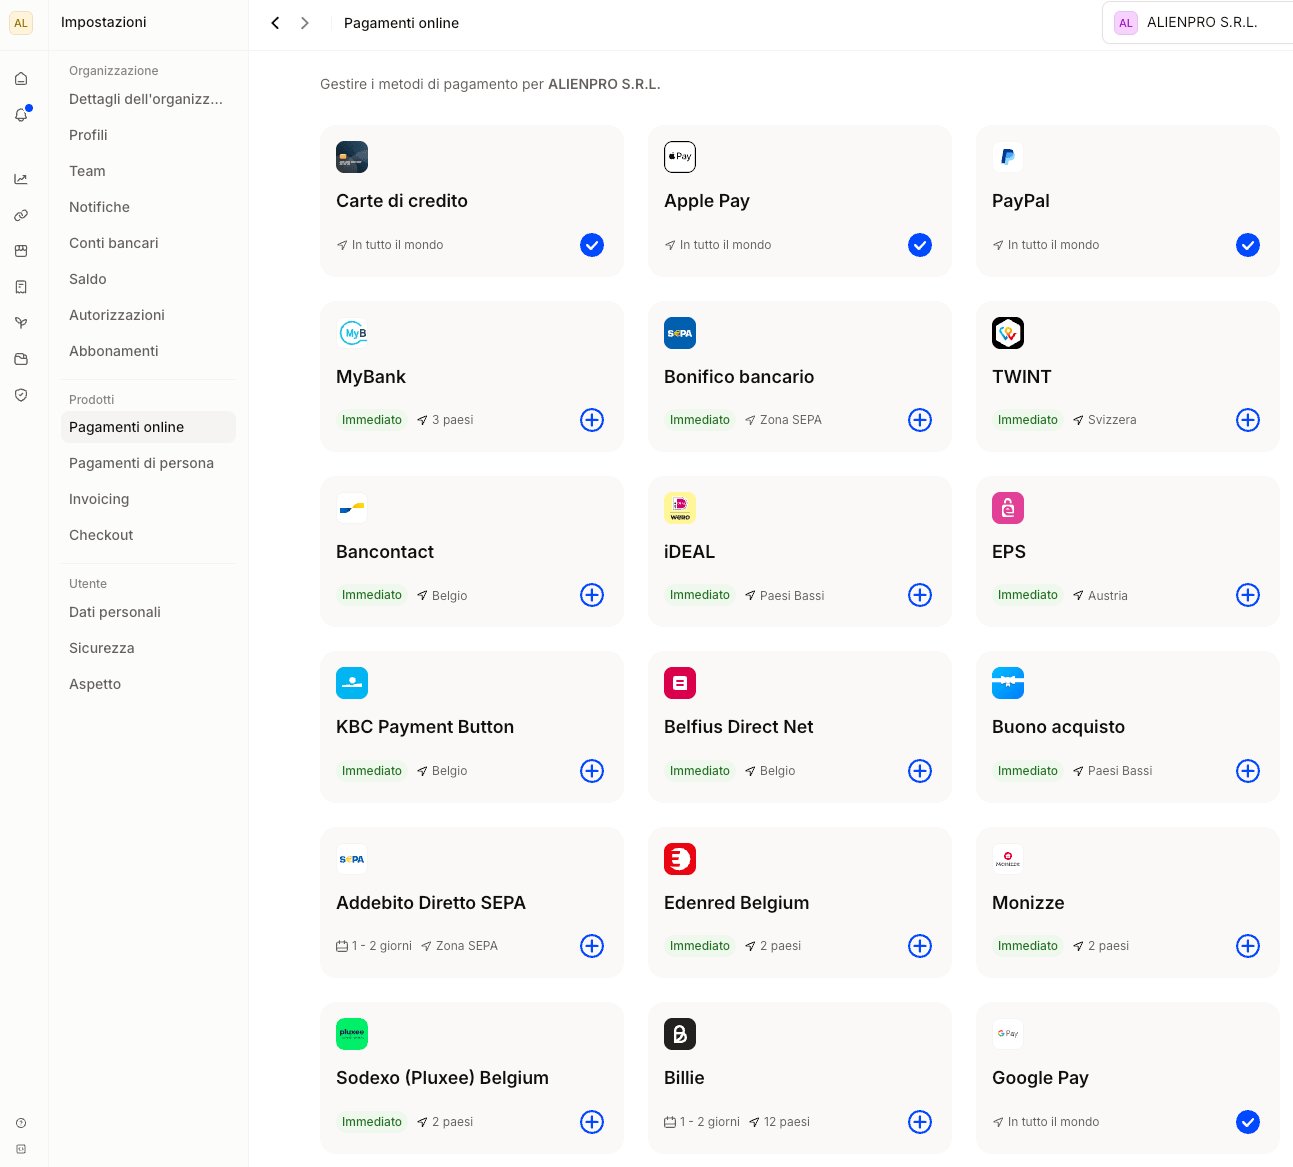Go forward with the right arrow
Image resolution: width=1293 pixels, height=1167 pixels.
(305, 23)
